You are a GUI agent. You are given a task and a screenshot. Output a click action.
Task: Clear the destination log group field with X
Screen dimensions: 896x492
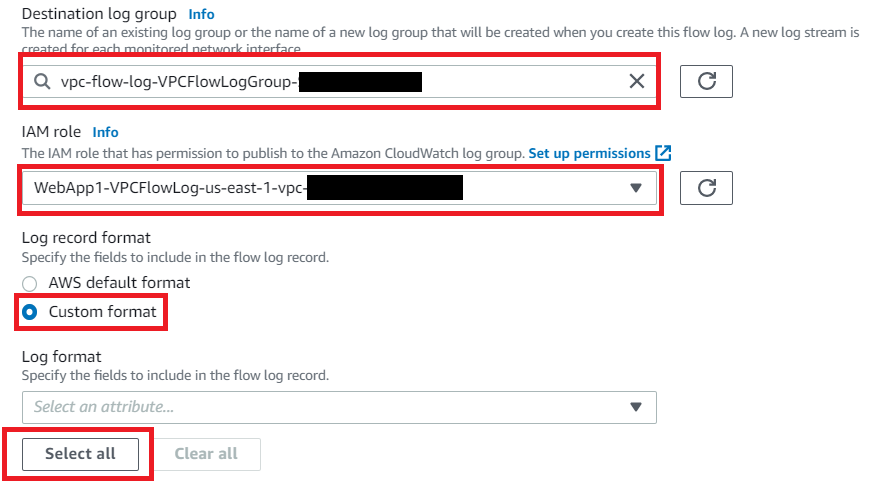(637, 81)
